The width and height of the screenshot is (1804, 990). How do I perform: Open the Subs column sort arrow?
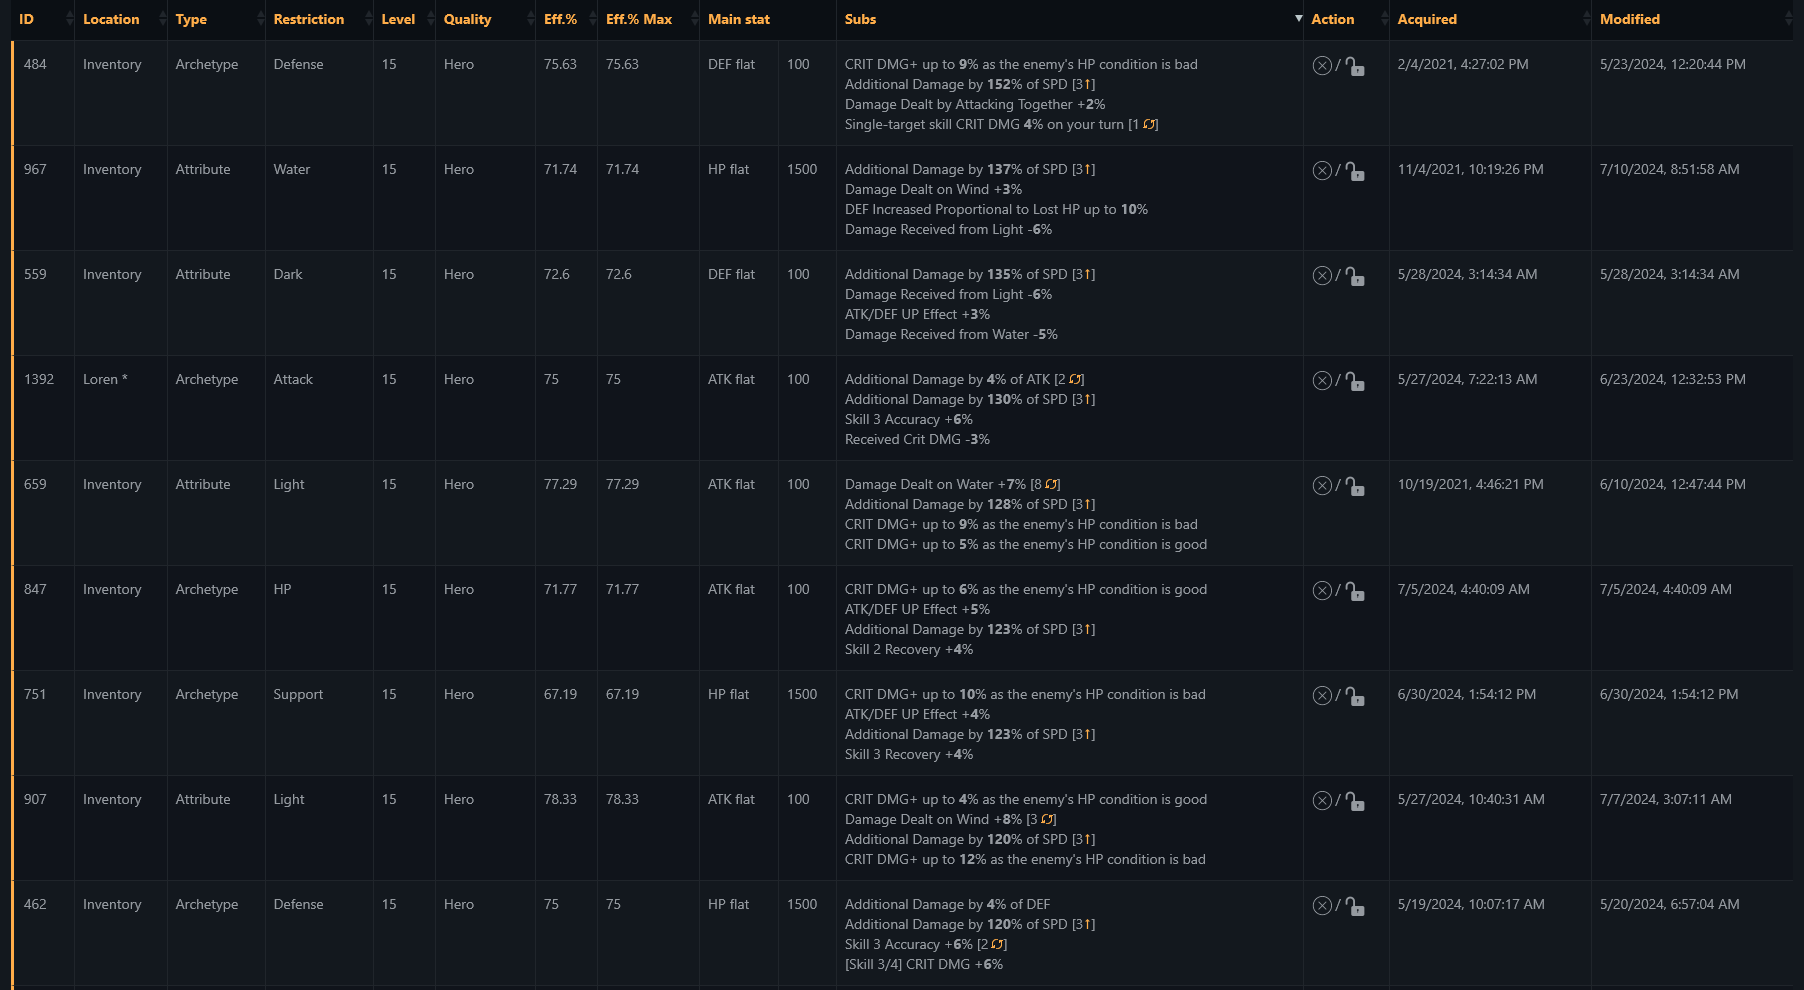(x=1298, y=19)
